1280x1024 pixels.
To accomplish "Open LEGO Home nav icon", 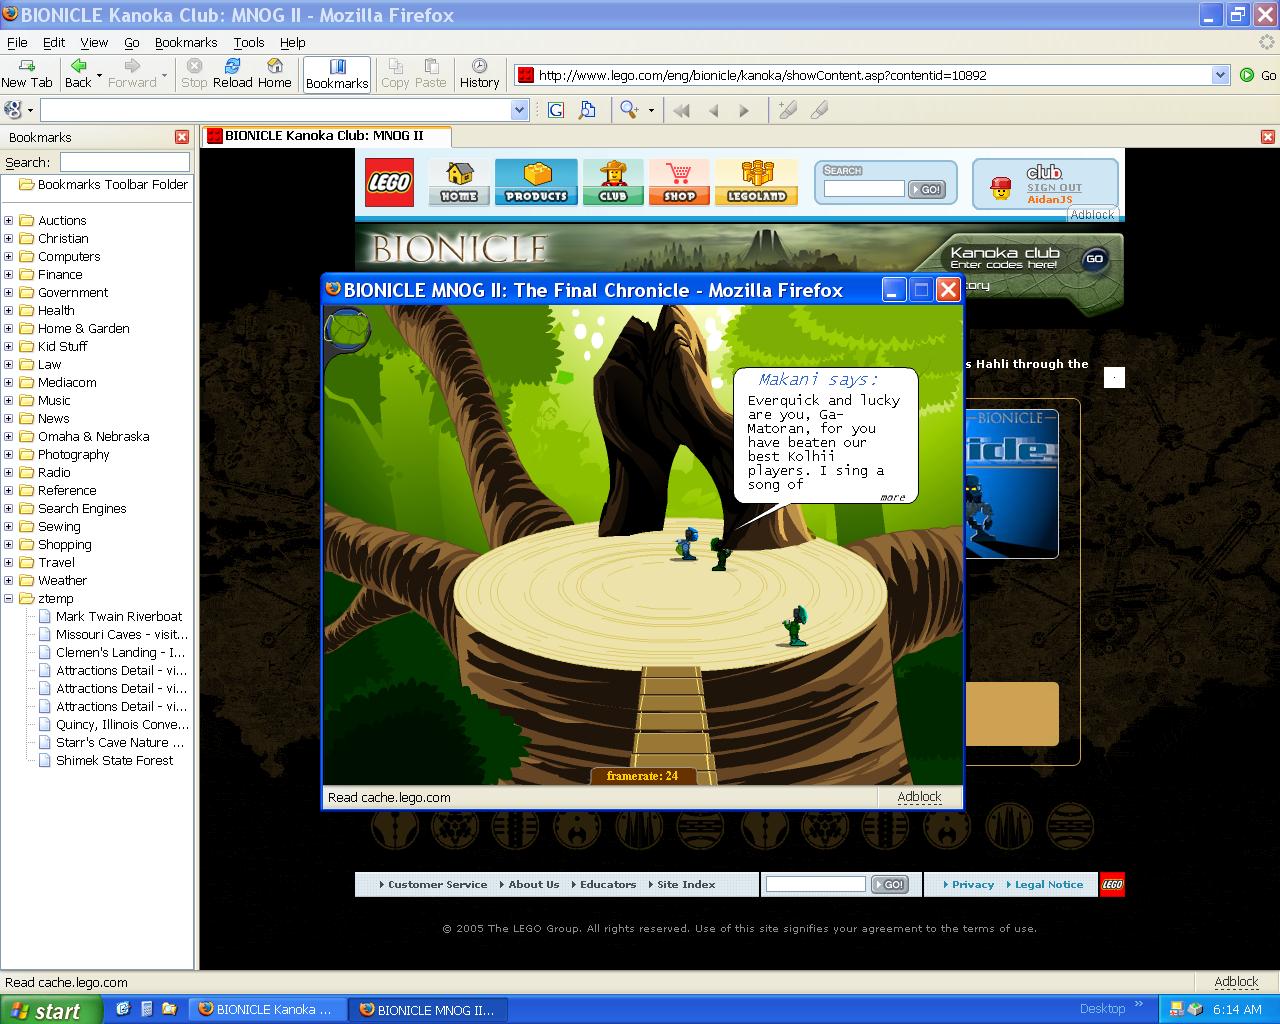I will (x=459, y=182).
